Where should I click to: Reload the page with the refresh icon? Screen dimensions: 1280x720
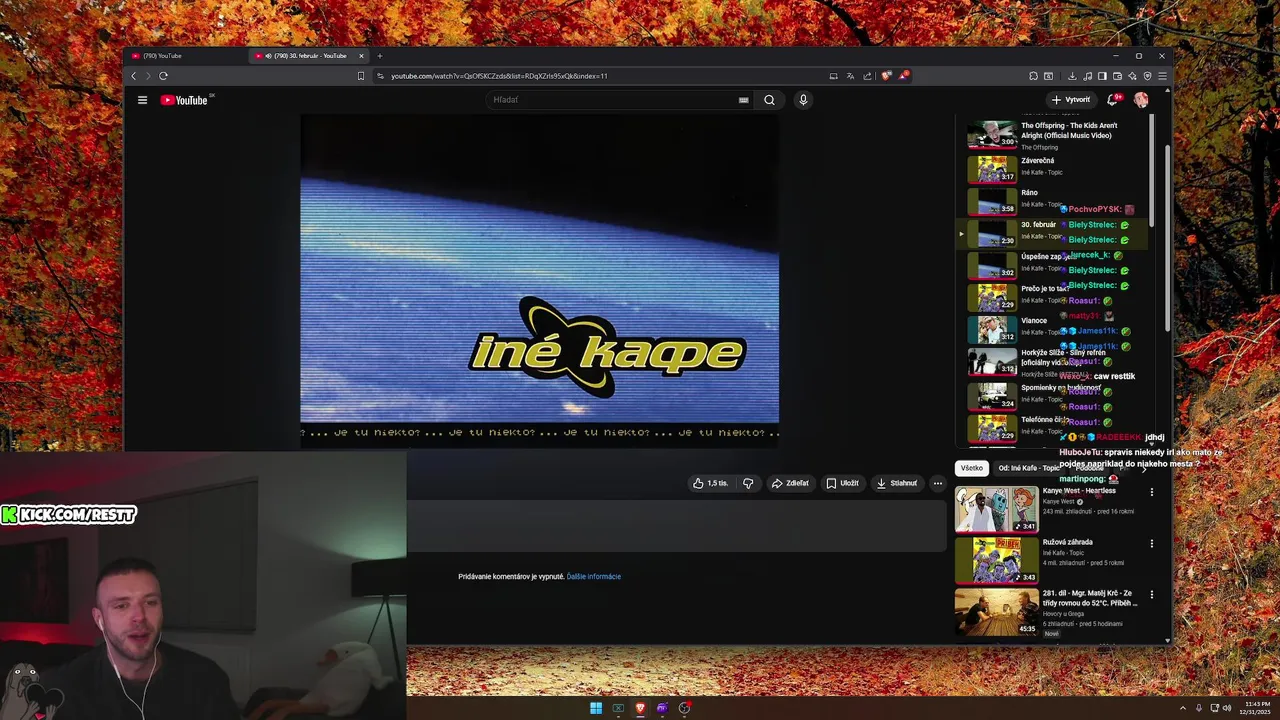163,76
